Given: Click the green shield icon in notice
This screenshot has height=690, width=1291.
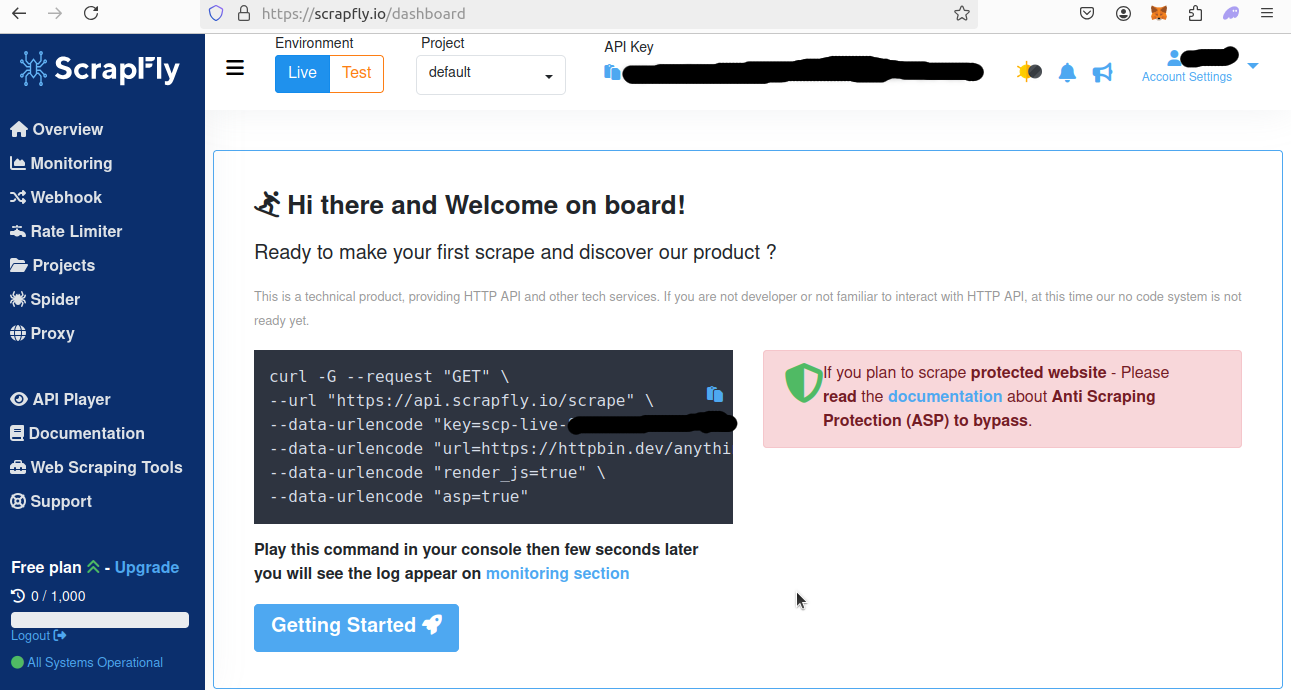Looking at the screenshot, I should pos(803,383).
